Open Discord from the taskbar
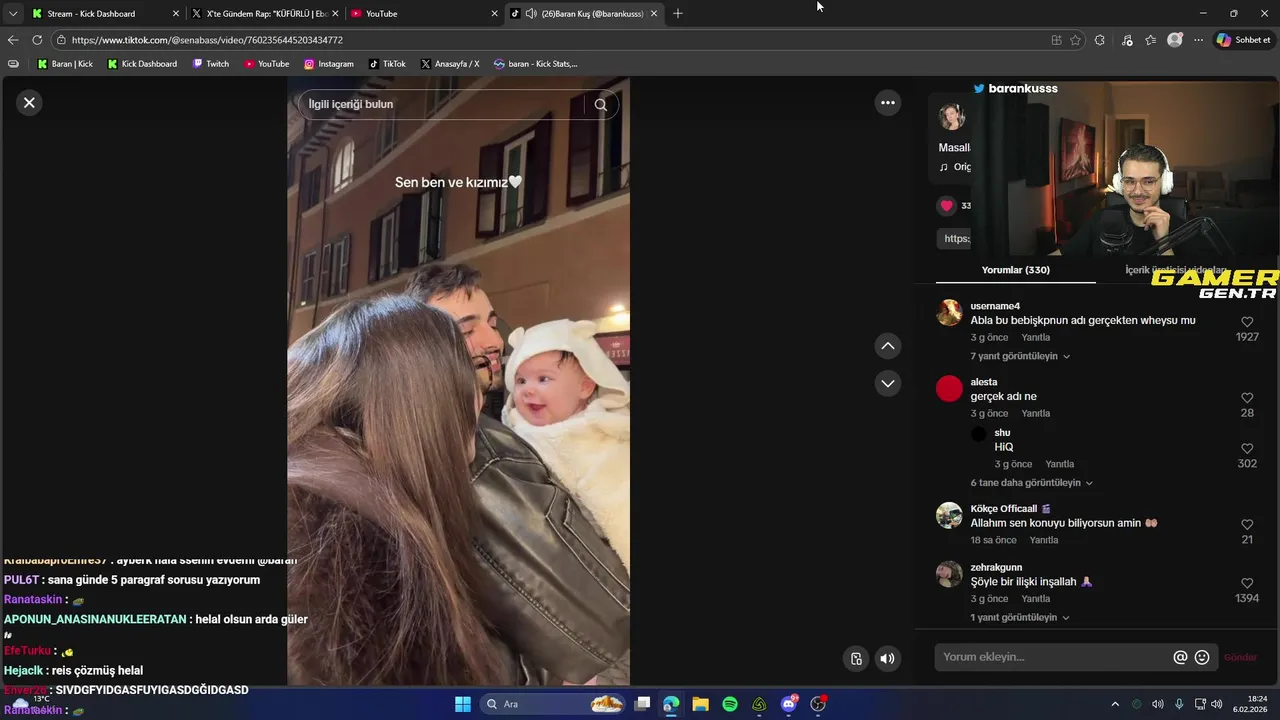1280x720 pixels. pos(789,704)
